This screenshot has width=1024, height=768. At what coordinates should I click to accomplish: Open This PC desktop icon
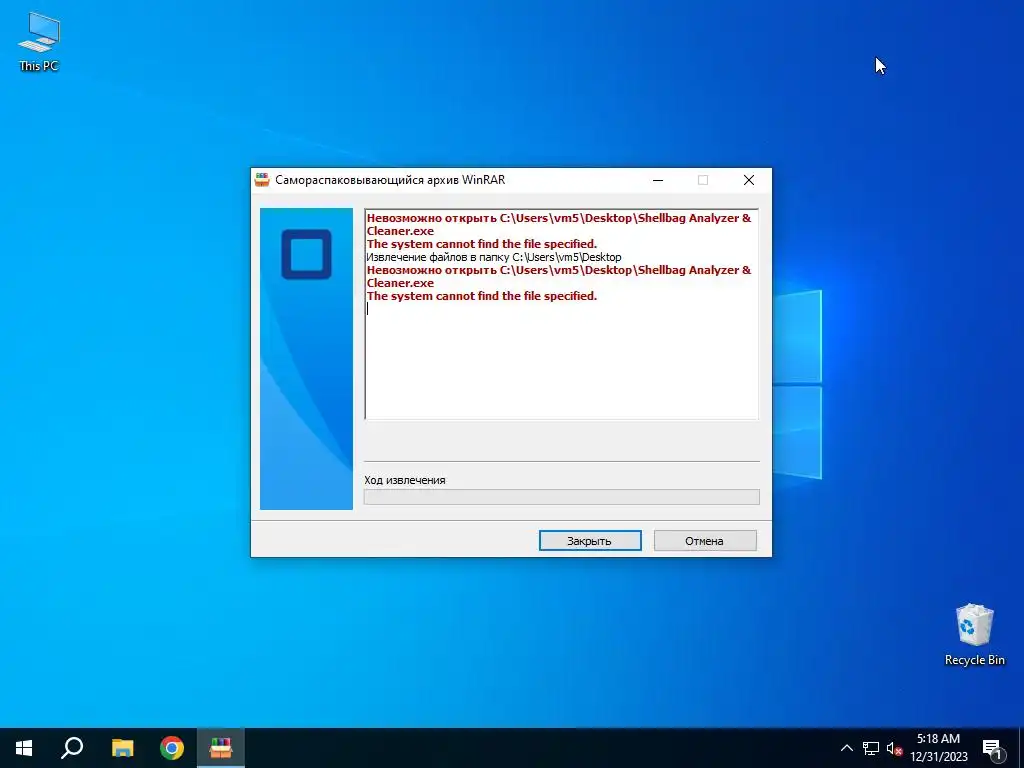(39, 42)
